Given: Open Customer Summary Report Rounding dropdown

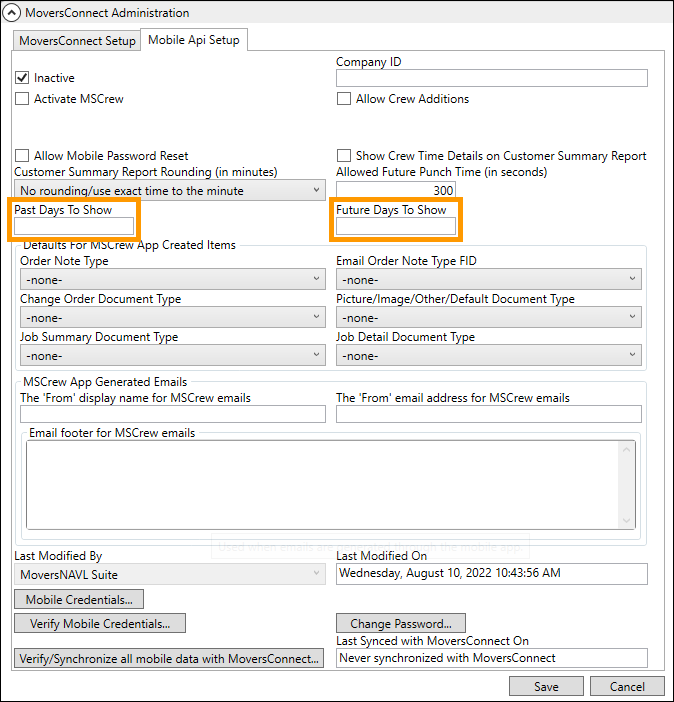Looking at the screenshot, I should (170, 190).
